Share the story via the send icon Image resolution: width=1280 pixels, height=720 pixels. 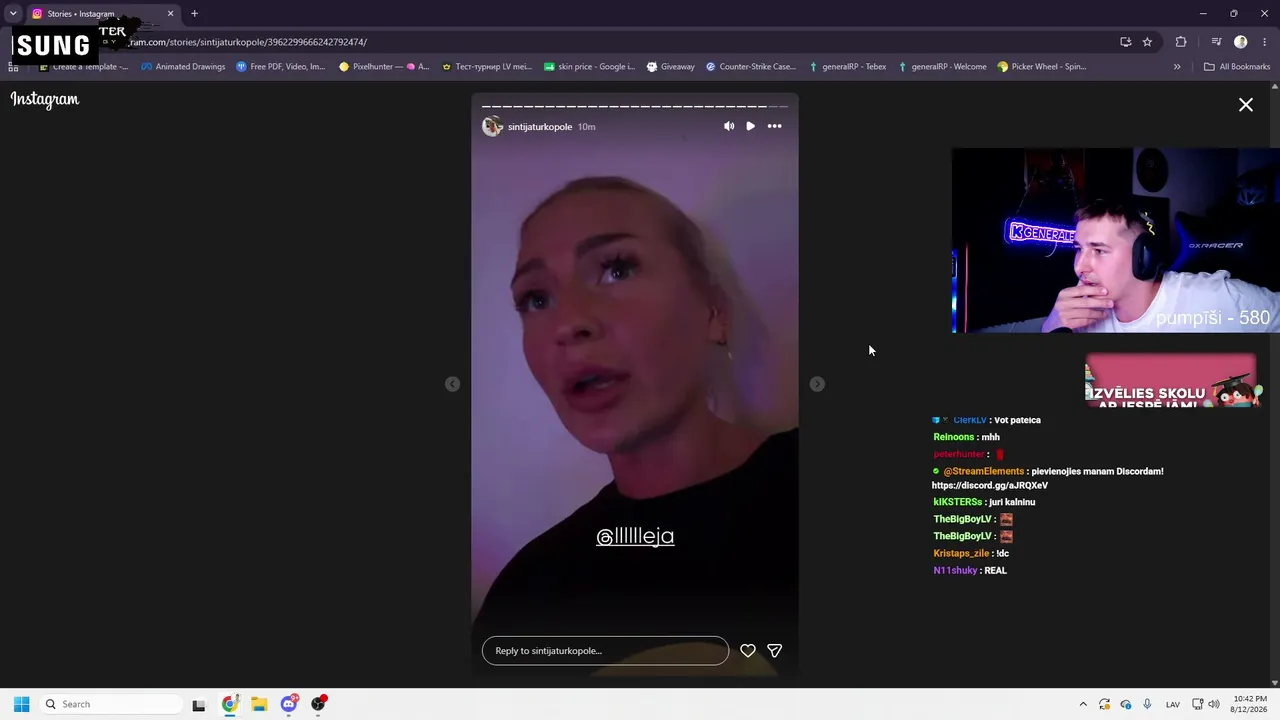click(x=774, y=650)
